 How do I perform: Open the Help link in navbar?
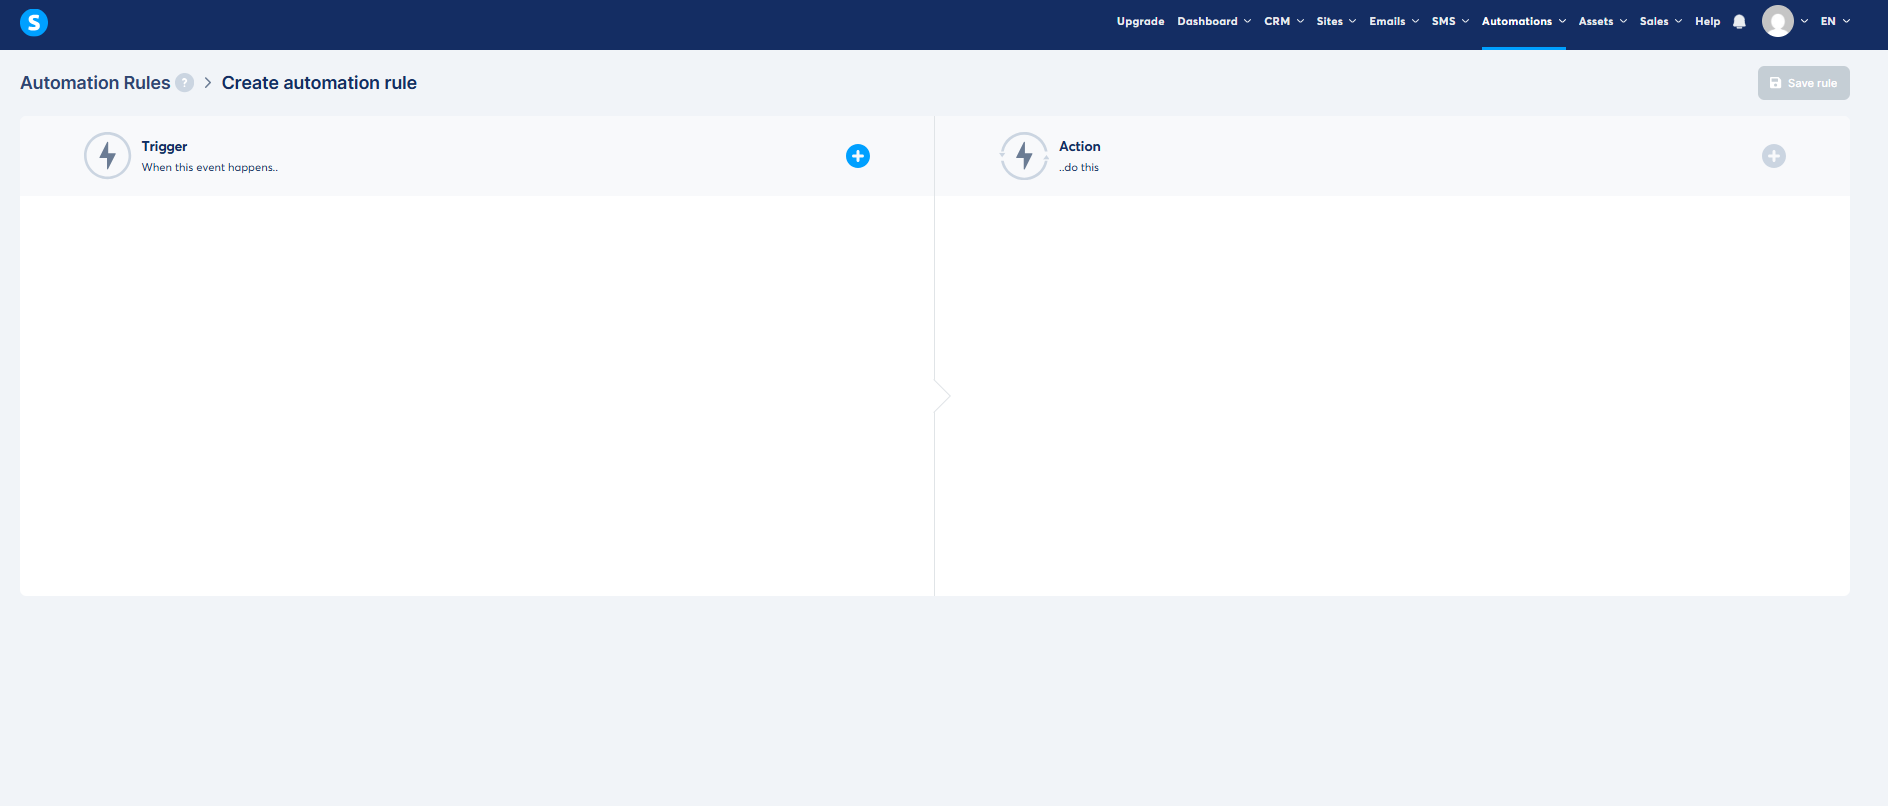[x=1707, y=21]
